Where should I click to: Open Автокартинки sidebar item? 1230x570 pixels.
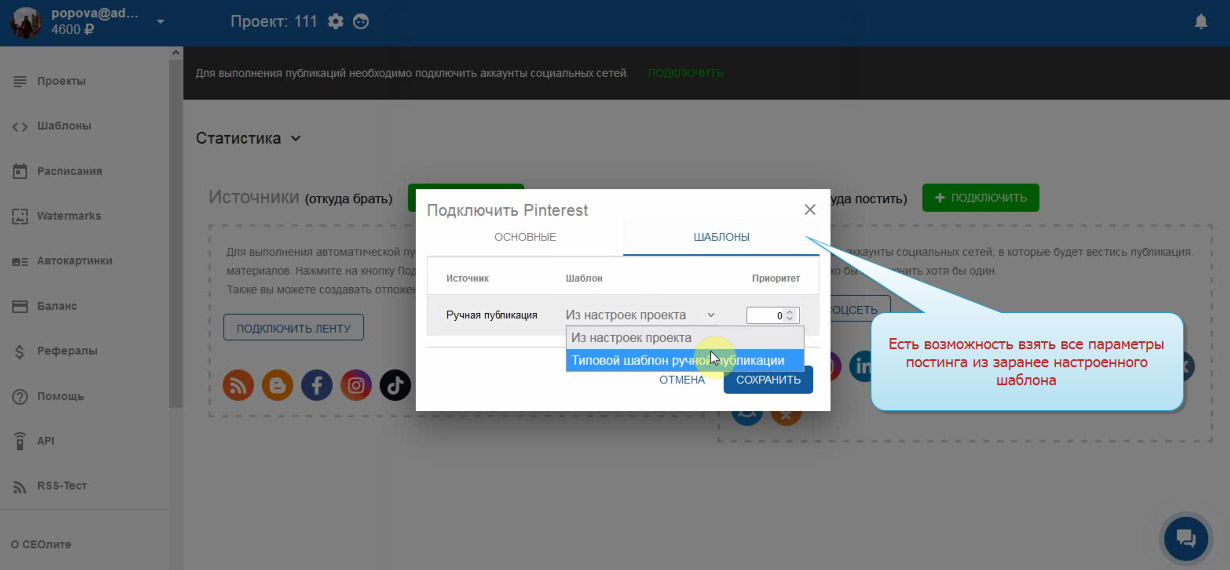pos(74,261)
